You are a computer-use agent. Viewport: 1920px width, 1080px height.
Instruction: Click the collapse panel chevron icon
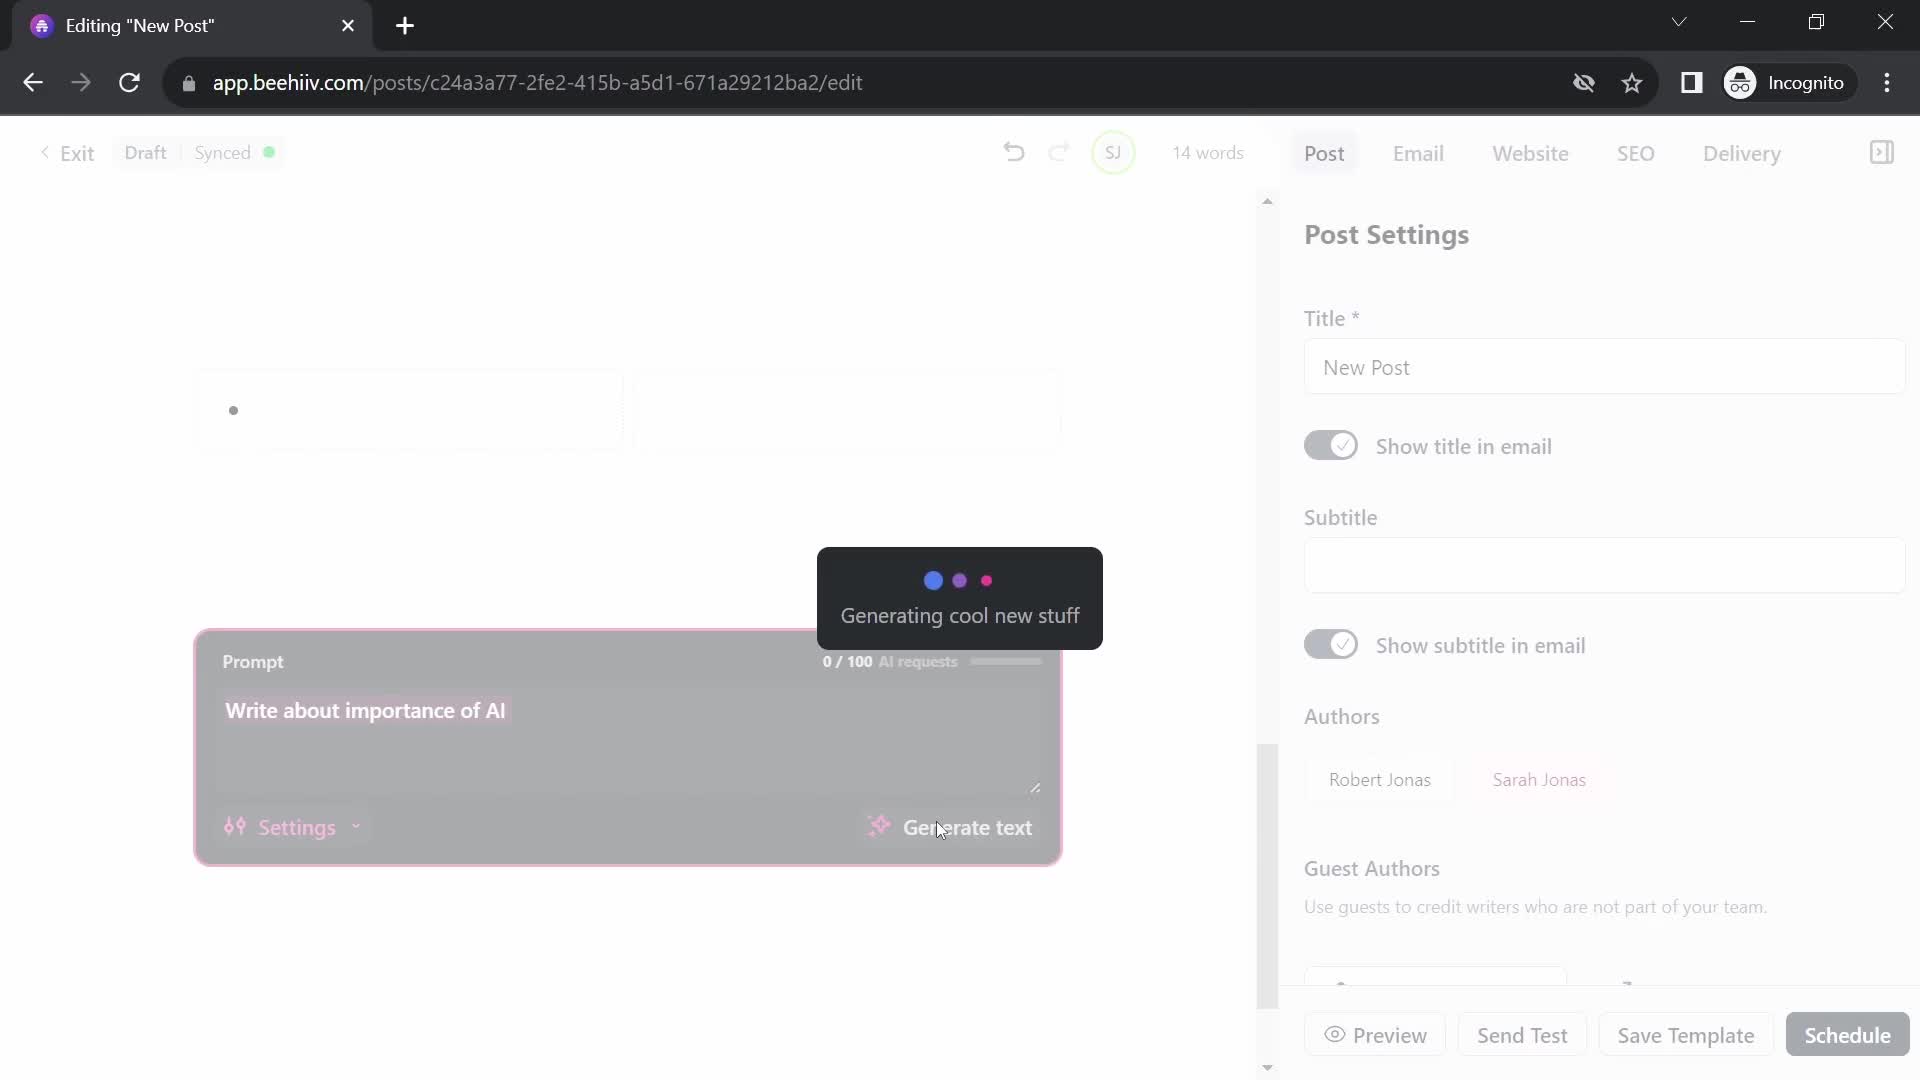[1879, 152]
